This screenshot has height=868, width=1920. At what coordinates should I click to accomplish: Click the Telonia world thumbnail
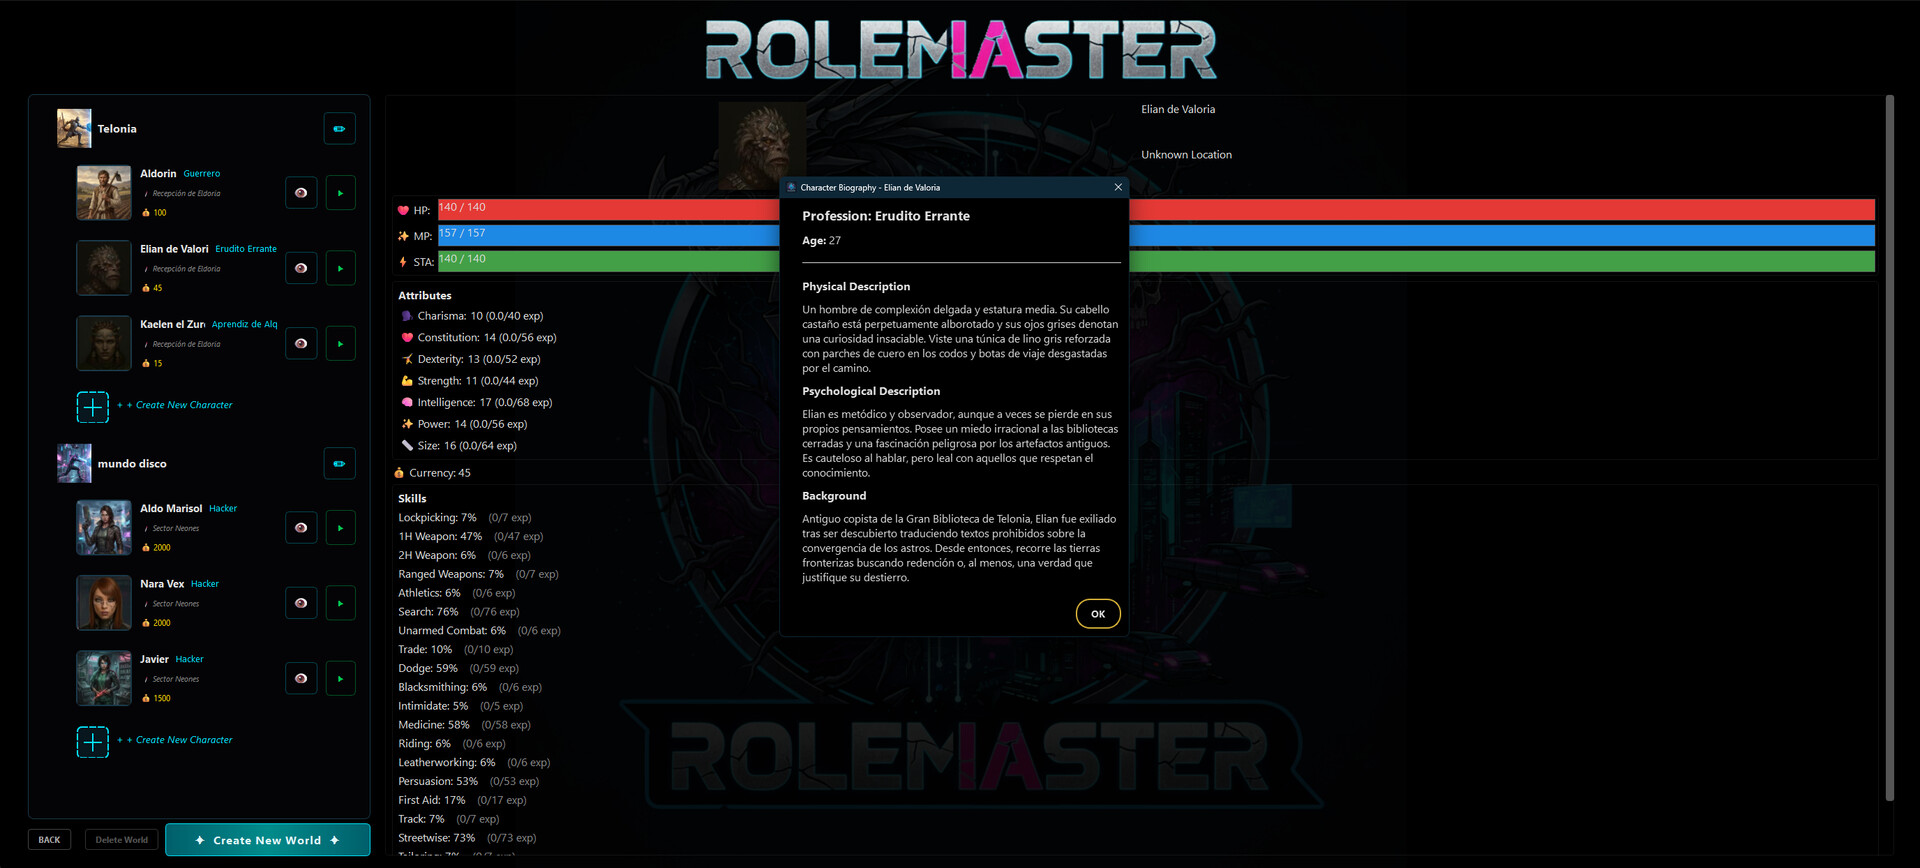click(74, 129)
